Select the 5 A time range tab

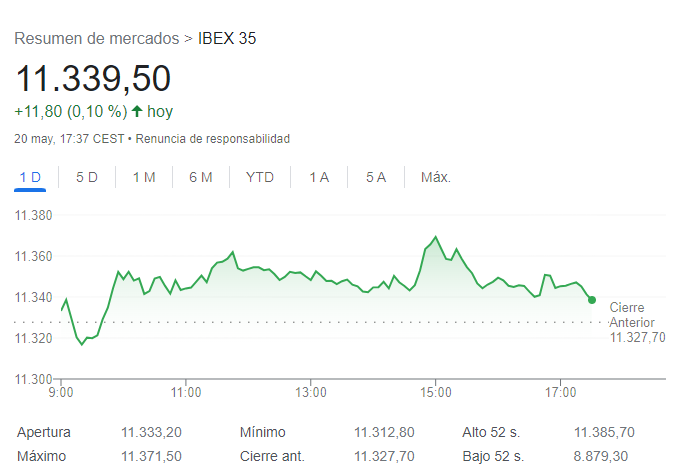[x=376, y=178]
